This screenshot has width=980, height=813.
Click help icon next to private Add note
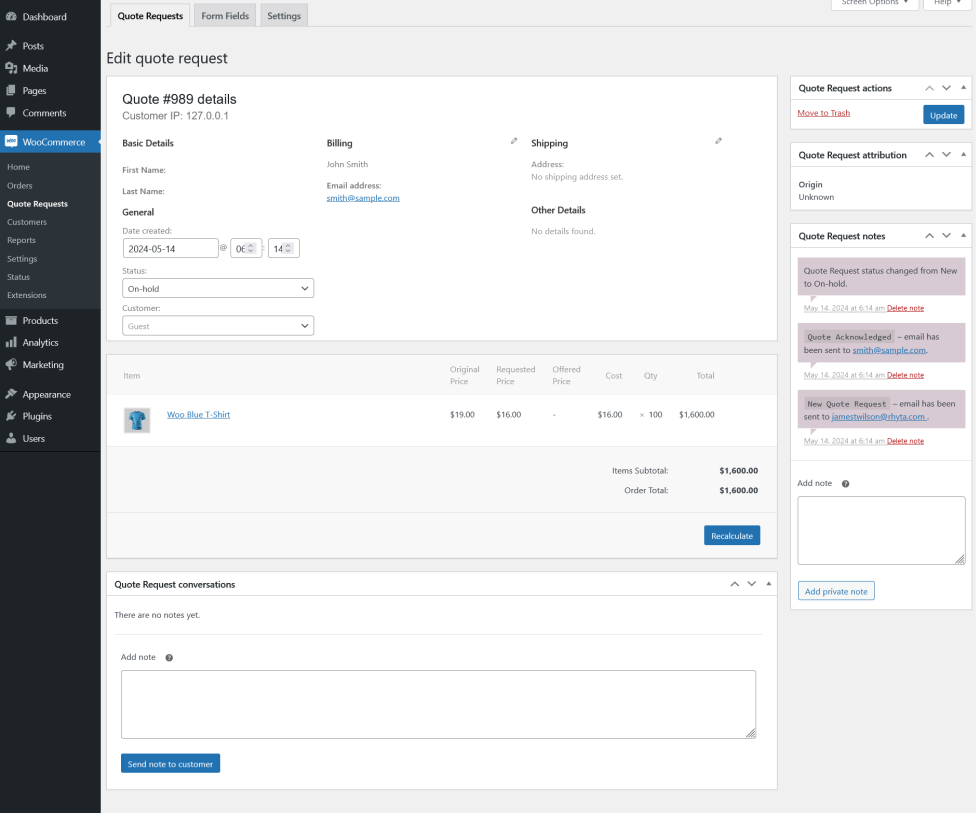pyautogui.click(x=846, y=484)
